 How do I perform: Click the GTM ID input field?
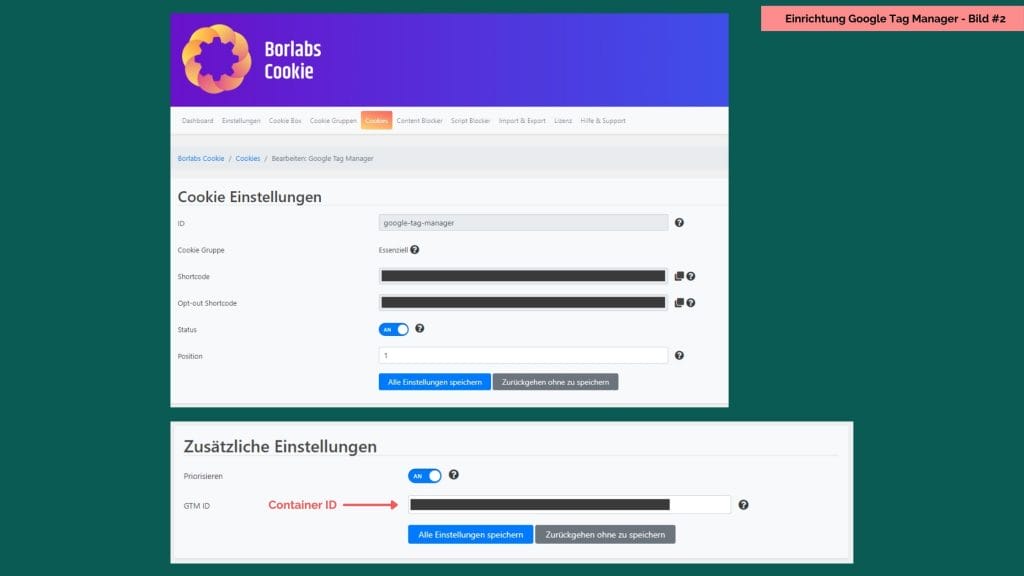click(x=569, y=505)
